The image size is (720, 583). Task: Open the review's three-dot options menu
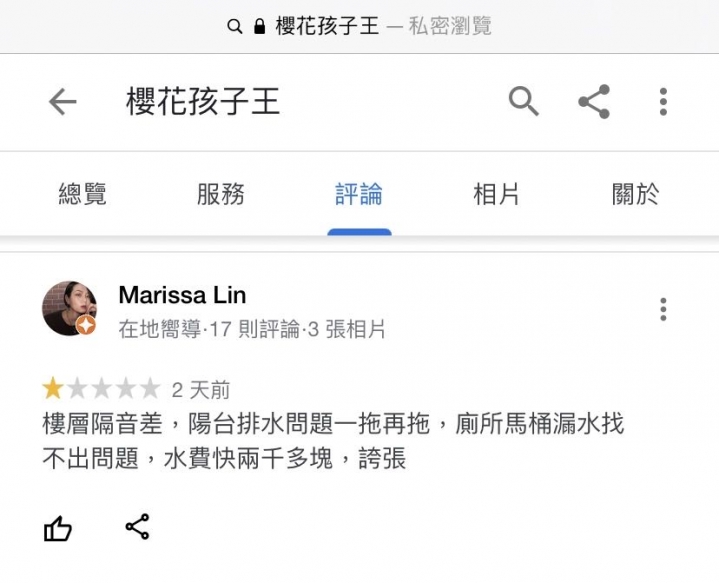663,309
